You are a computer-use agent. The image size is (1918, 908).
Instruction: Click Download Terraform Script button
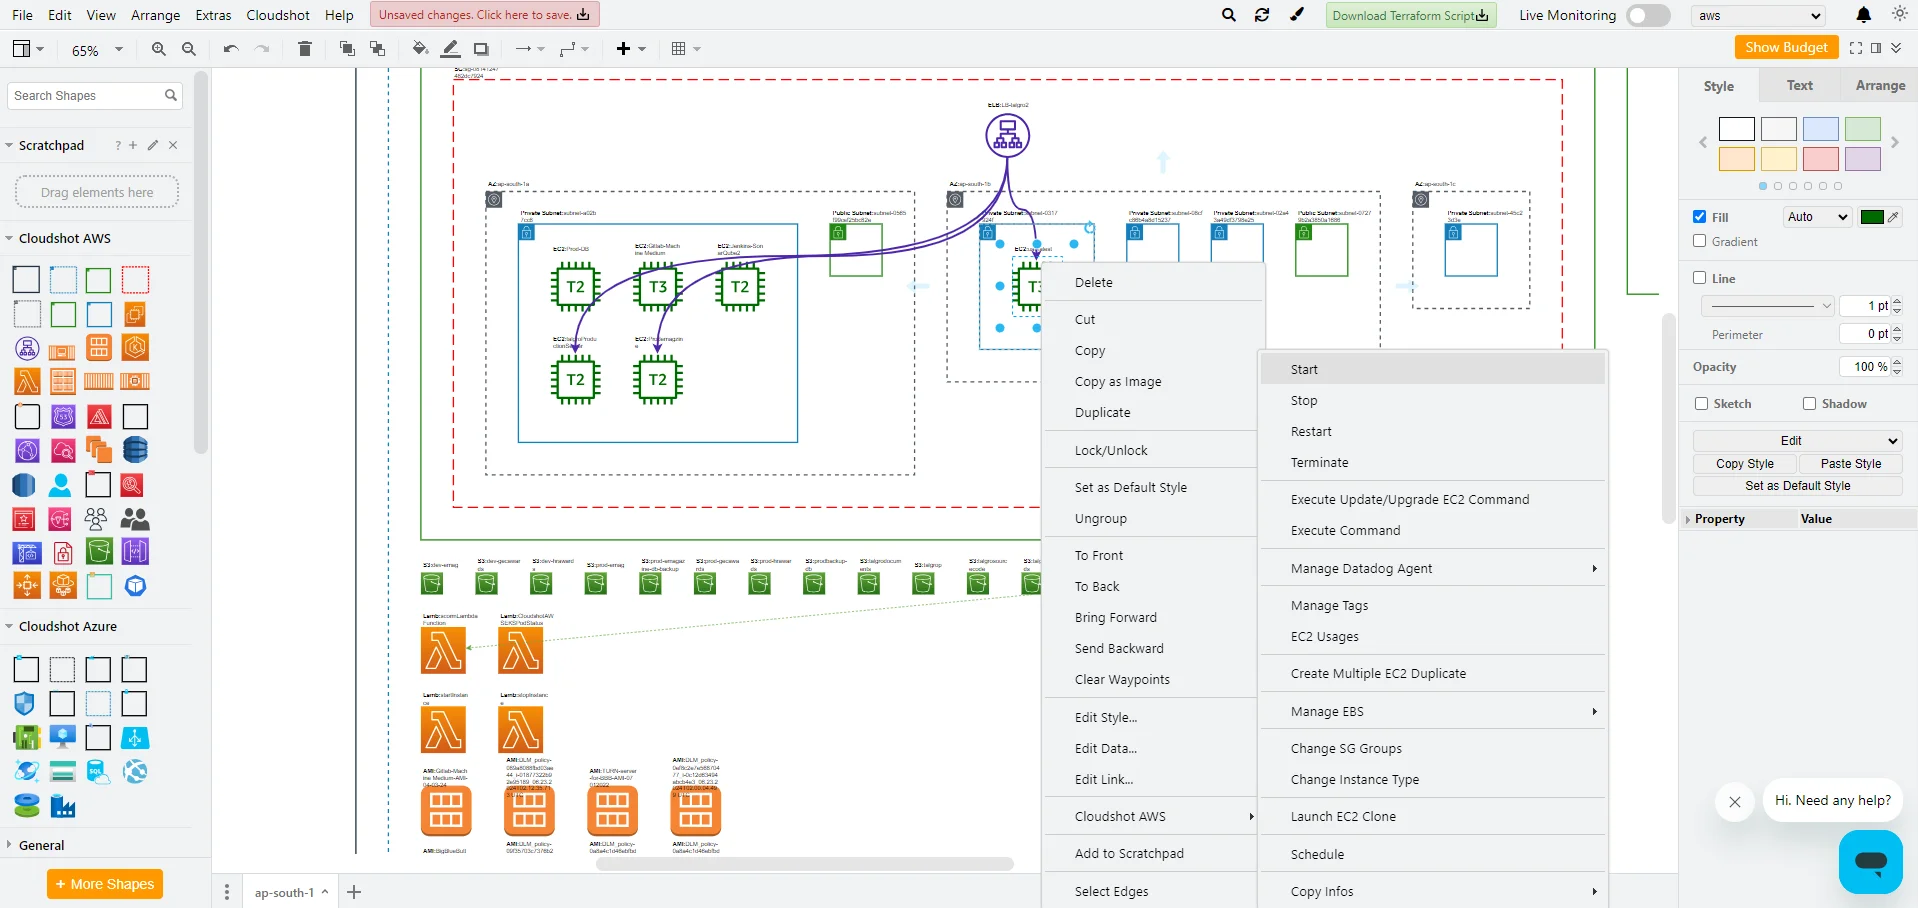(x=1411, y=15)
